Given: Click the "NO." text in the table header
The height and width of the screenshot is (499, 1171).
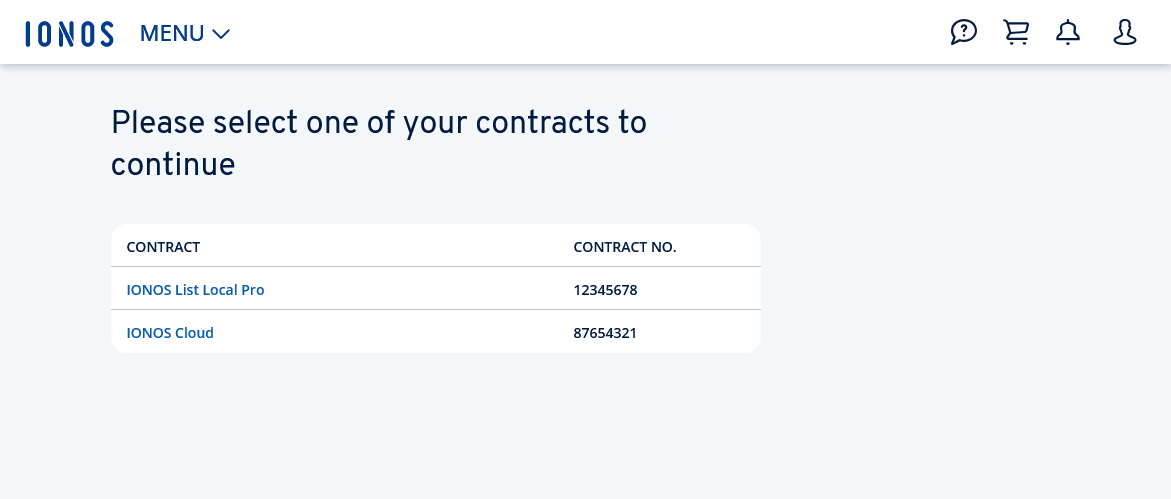Looking at the screenshot, I should pos(662,247).
